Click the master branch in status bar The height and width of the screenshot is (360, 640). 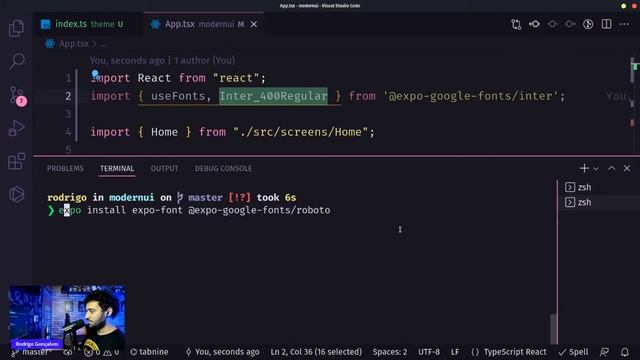[x=31, y=352]
